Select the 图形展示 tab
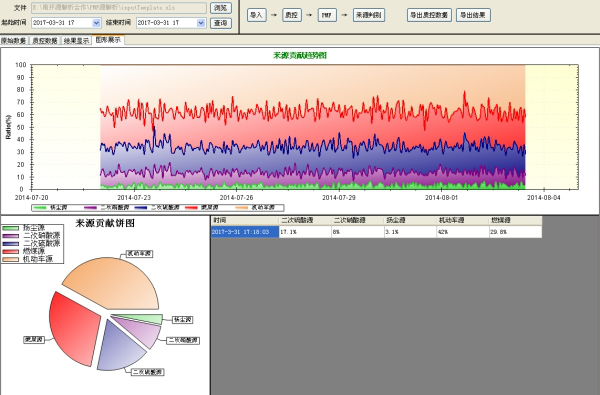The height and width of the screenshot is (395, 600). click(108, 40)
